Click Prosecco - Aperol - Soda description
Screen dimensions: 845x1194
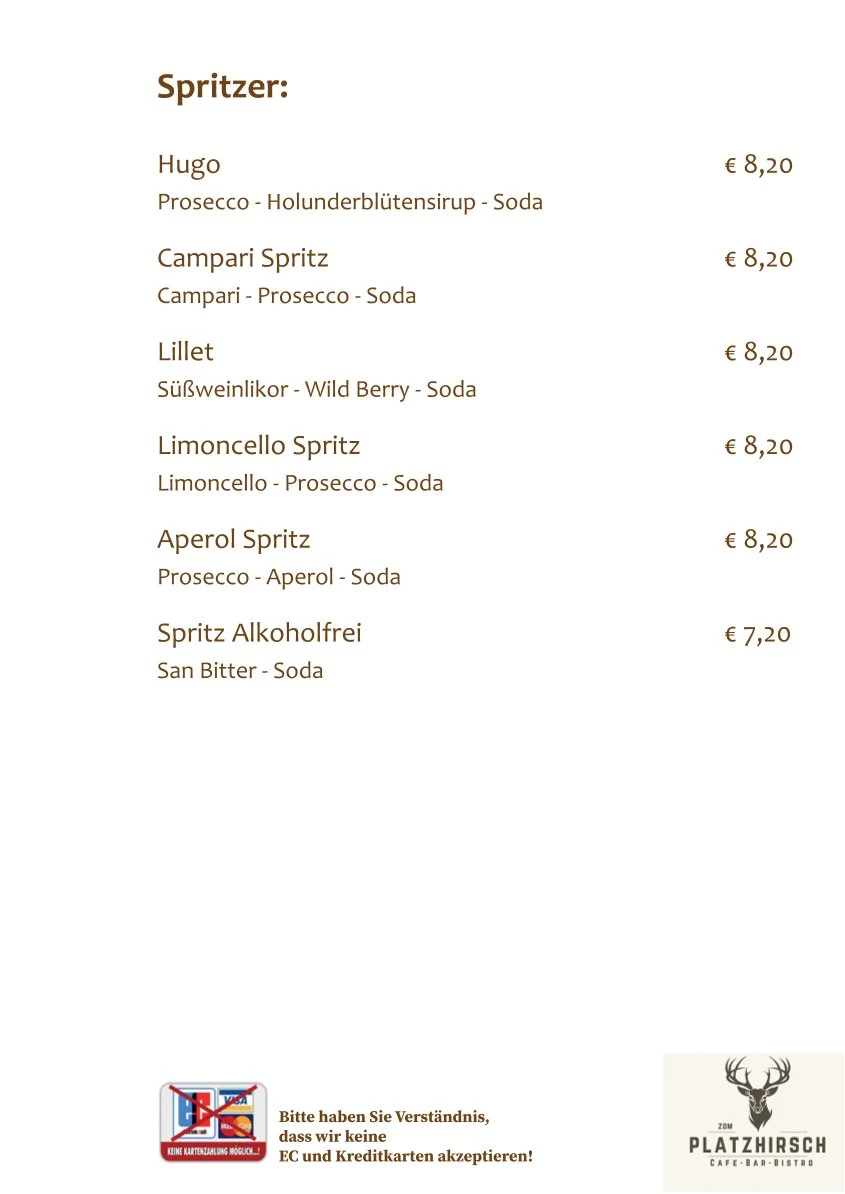tap(279, 576)
